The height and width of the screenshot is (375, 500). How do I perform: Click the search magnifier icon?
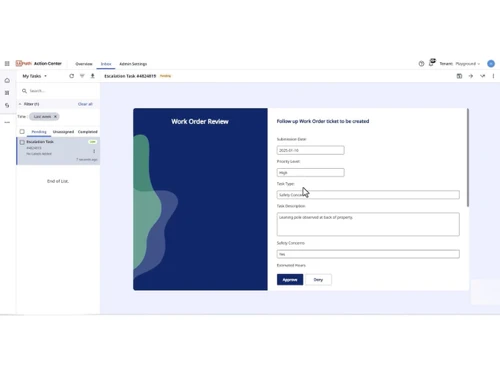(x=24, y=91)
